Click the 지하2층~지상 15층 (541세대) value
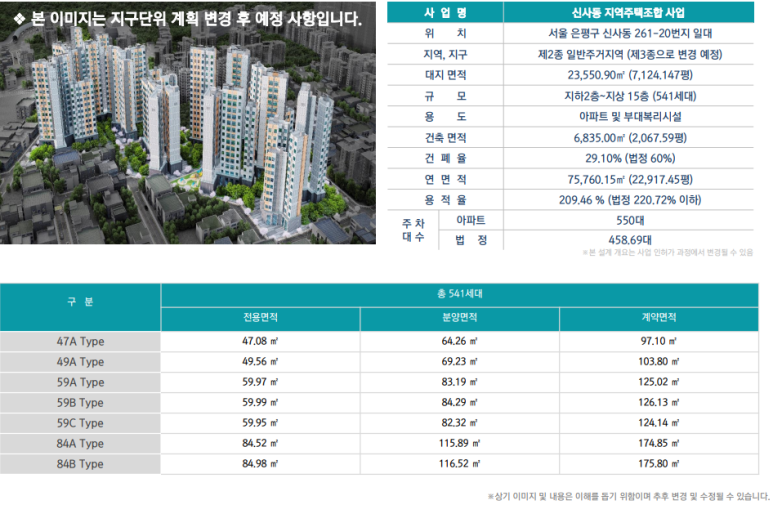 tap(630, 96)
